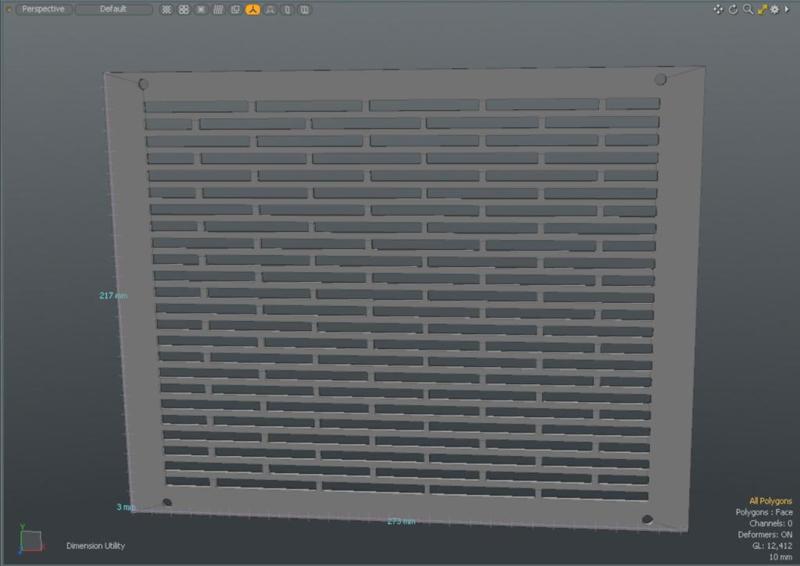
Task: Click the single rectangle viewport icon
Action: [287, 10]
